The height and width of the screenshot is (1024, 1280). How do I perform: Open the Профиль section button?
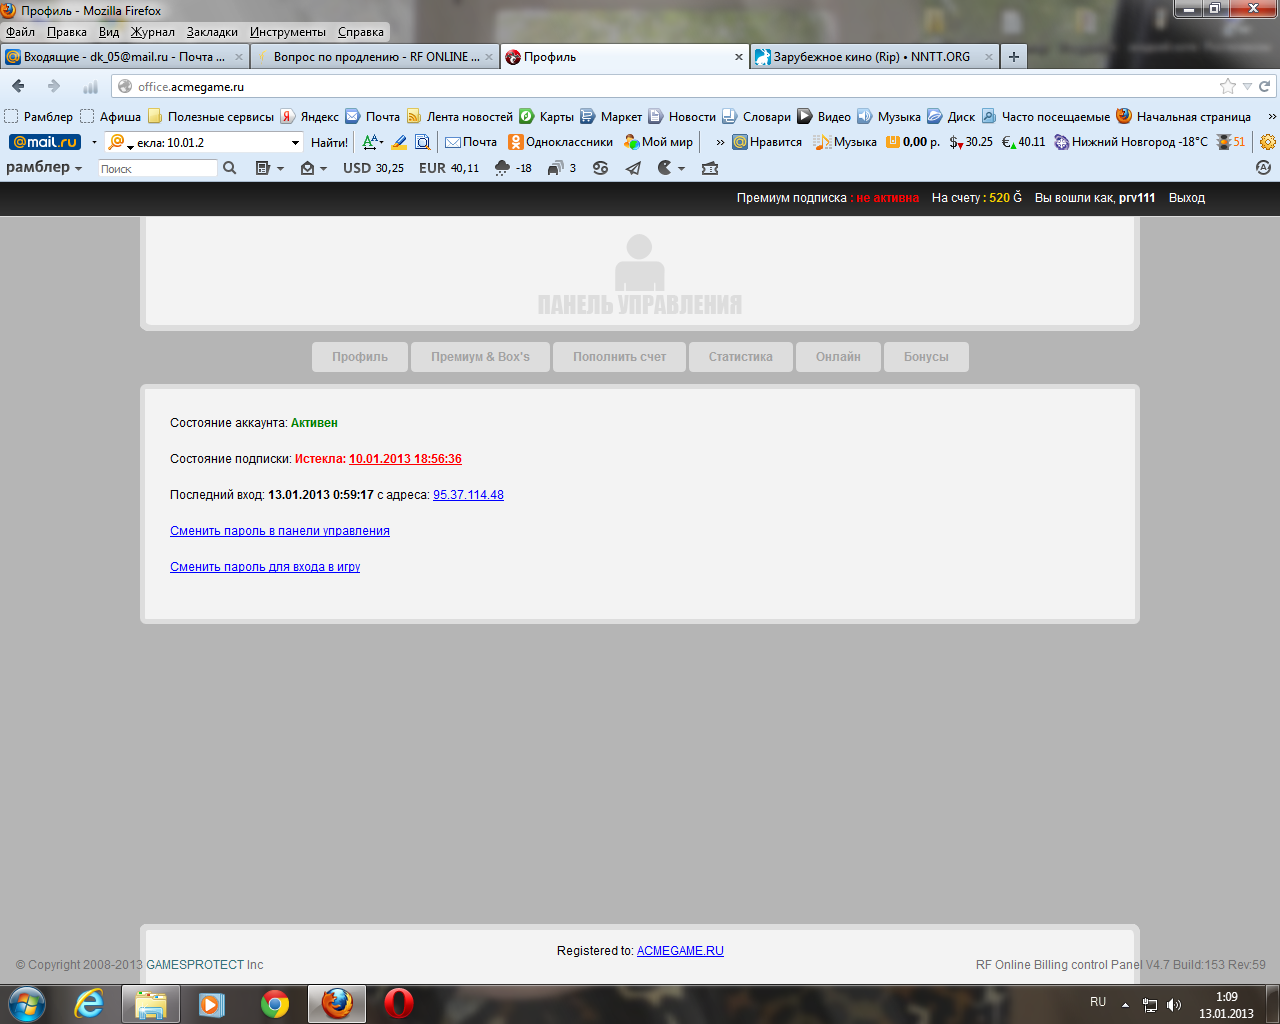pos(360,357)
